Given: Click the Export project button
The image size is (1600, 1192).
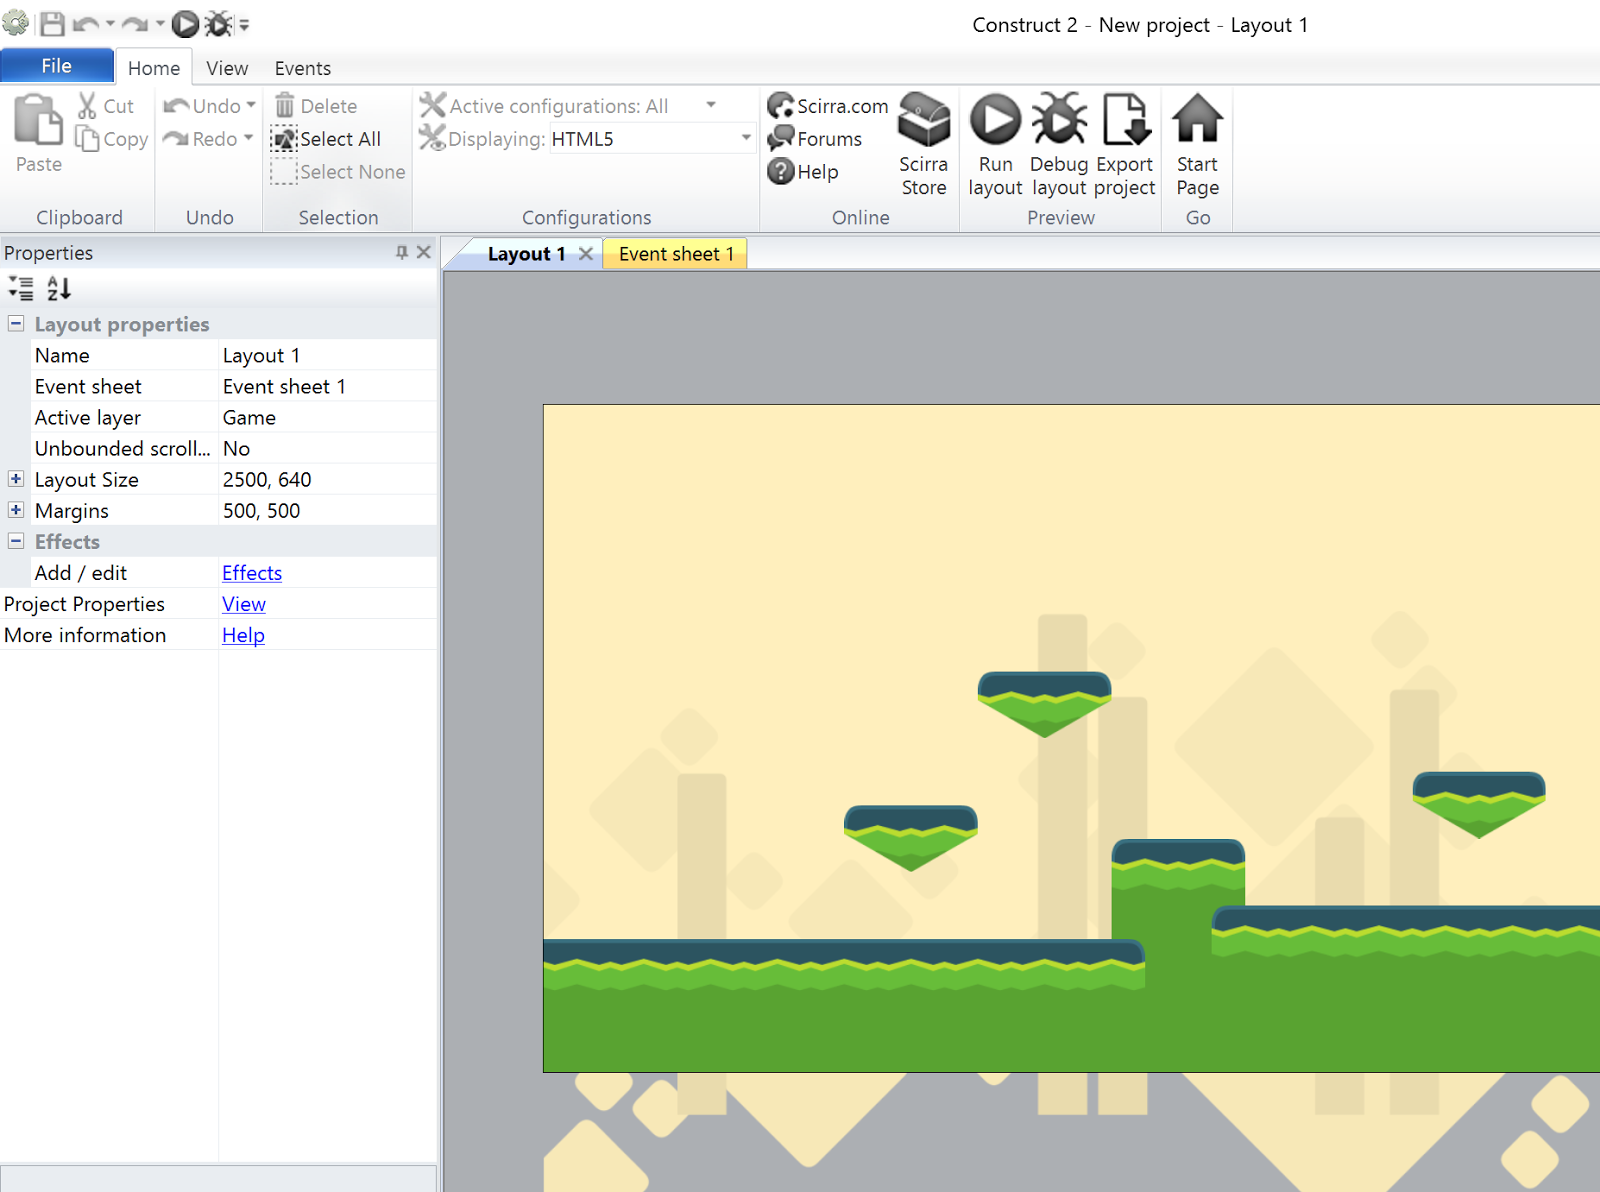Looking at the screenshot, I should pyautogui.click(x=1125, y=145).
